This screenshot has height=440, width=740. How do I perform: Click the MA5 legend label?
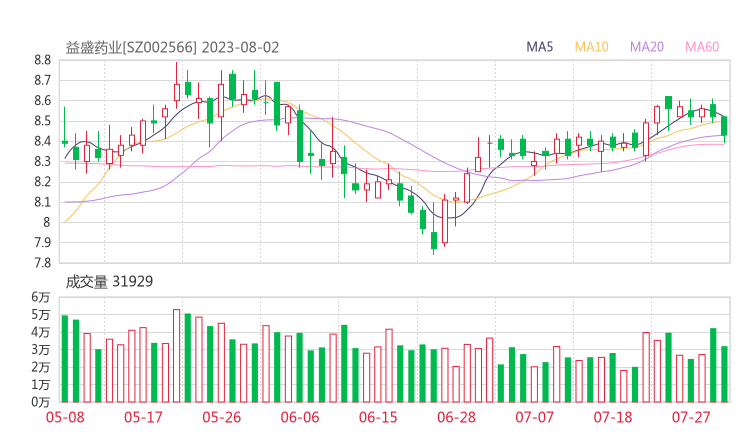[539, 47]
